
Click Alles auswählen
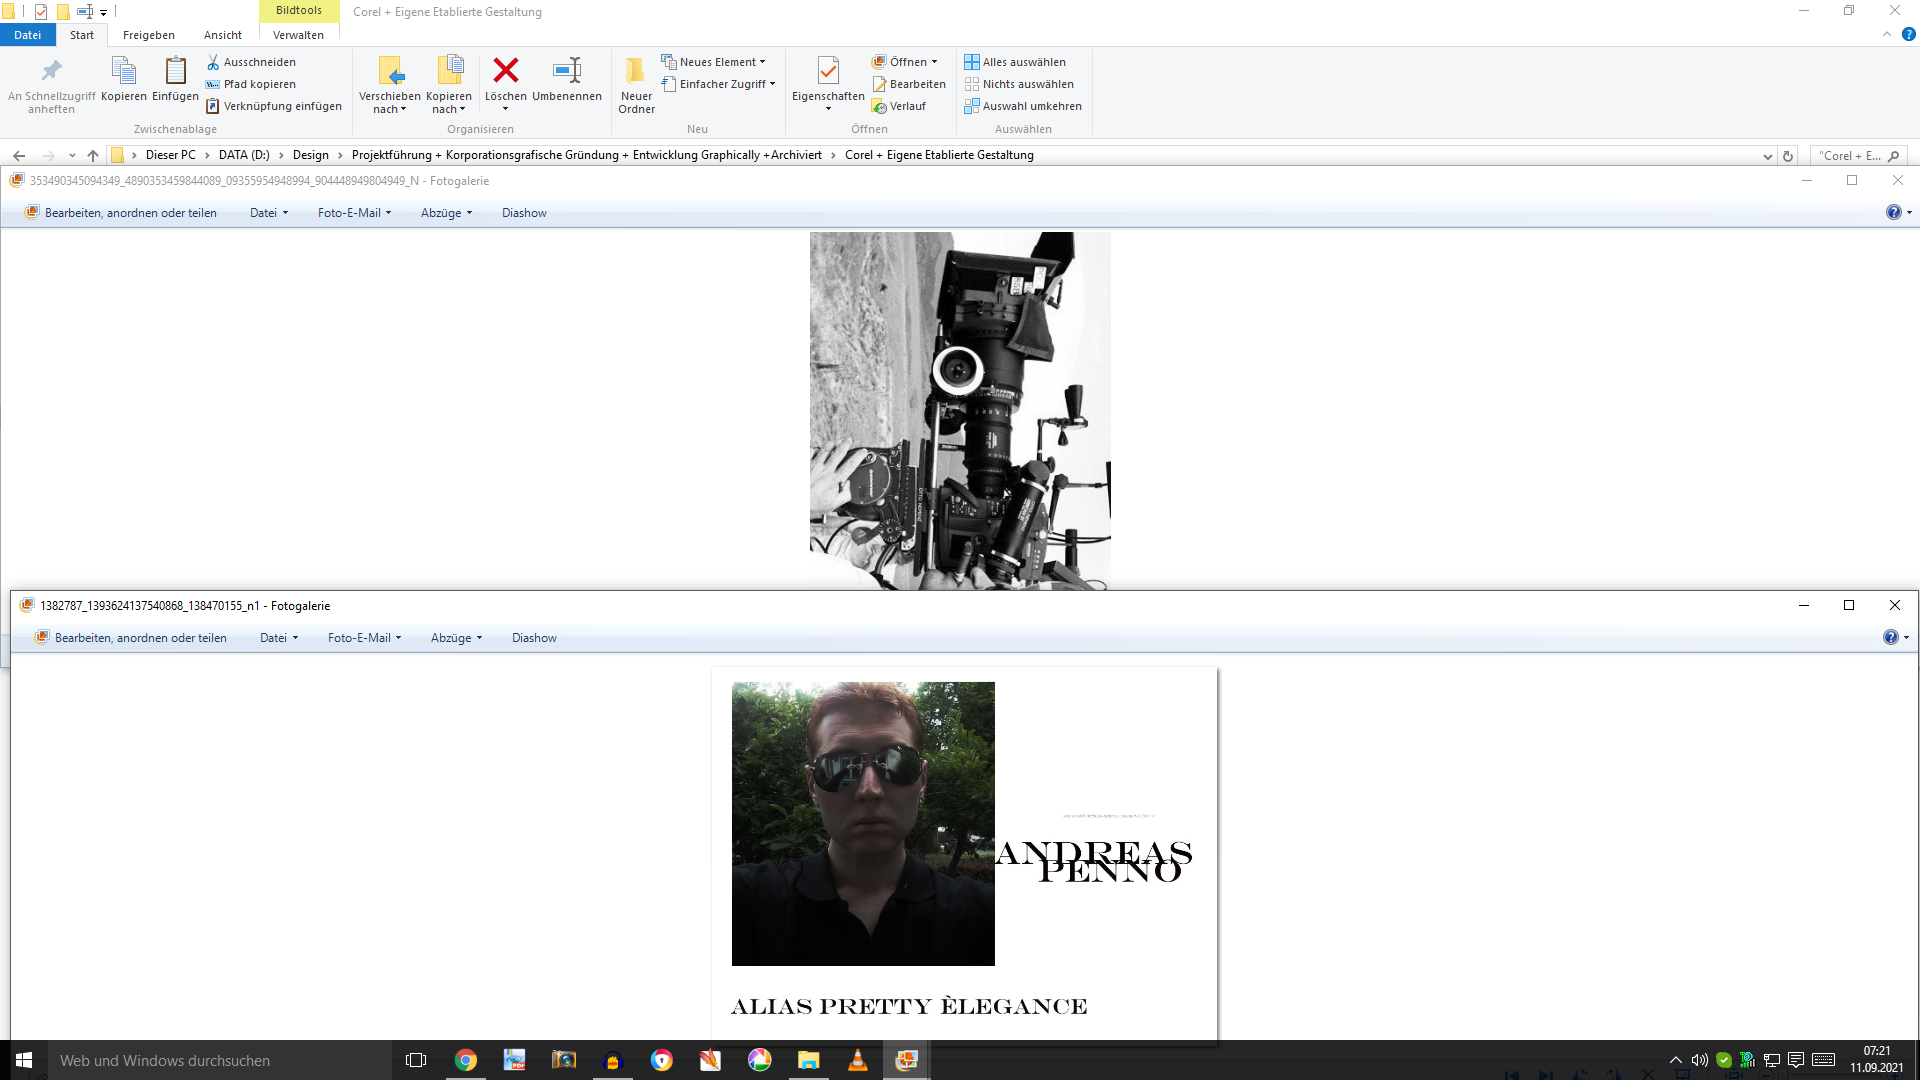(x=1015, y=62)
